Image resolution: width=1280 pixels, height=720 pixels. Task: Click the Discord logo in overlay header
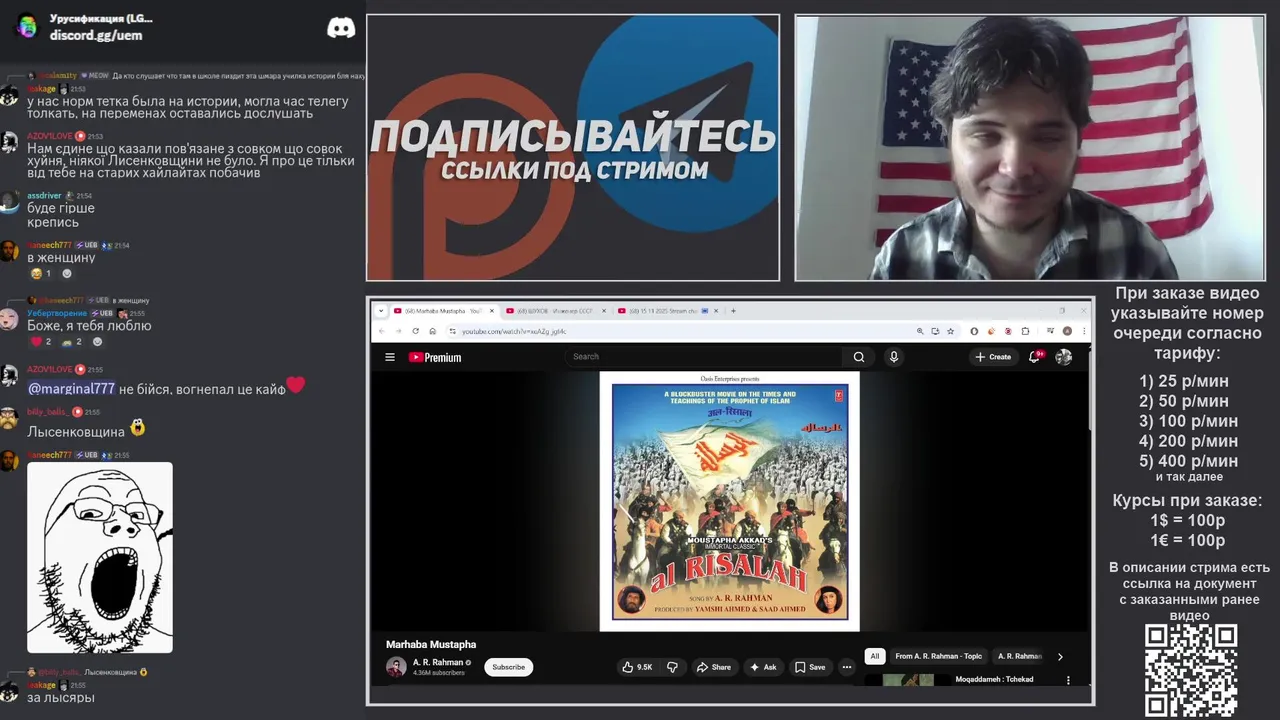(x=341, y=28)
